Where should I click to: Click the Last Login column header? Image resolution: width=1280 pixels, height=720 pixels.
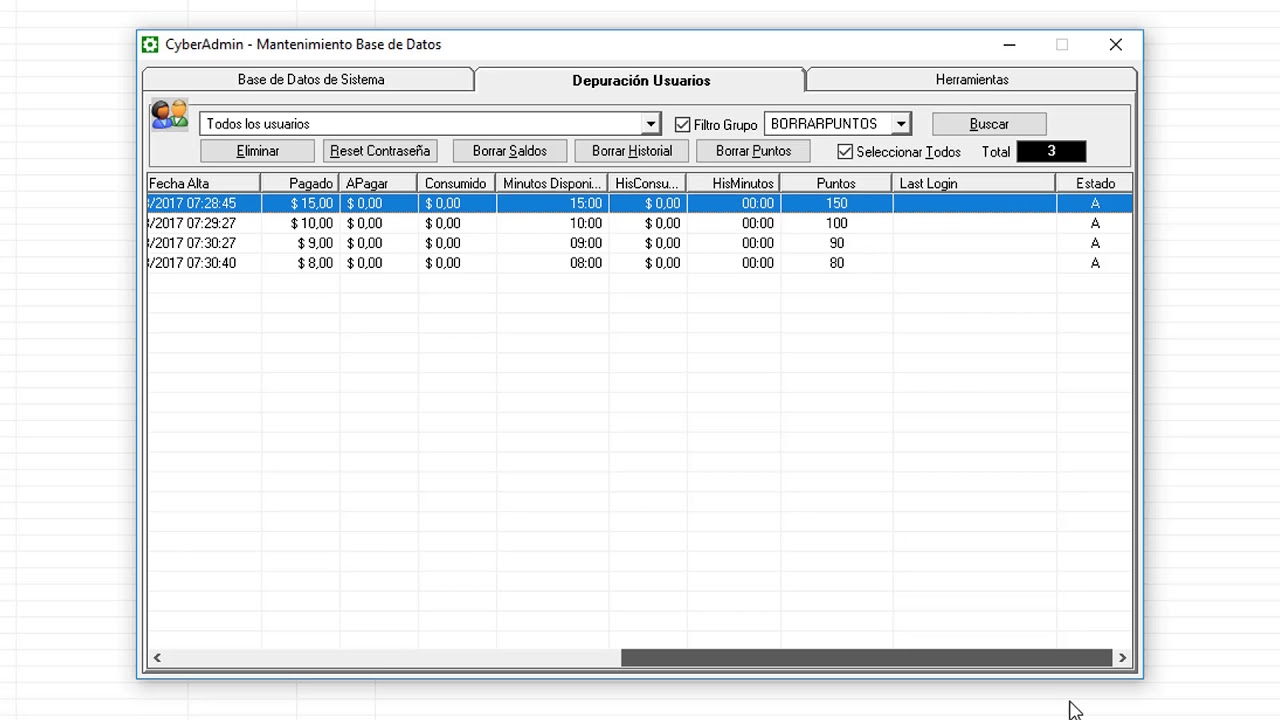(974, 184)
